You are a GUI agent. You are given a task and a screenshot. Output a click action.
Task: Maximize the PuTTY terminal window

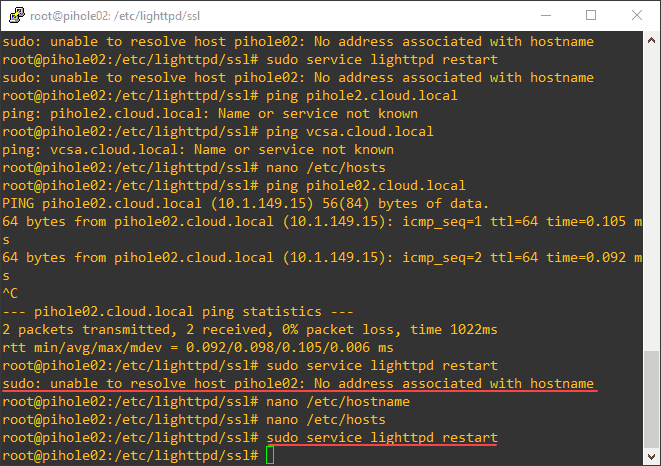coord(591,16)
